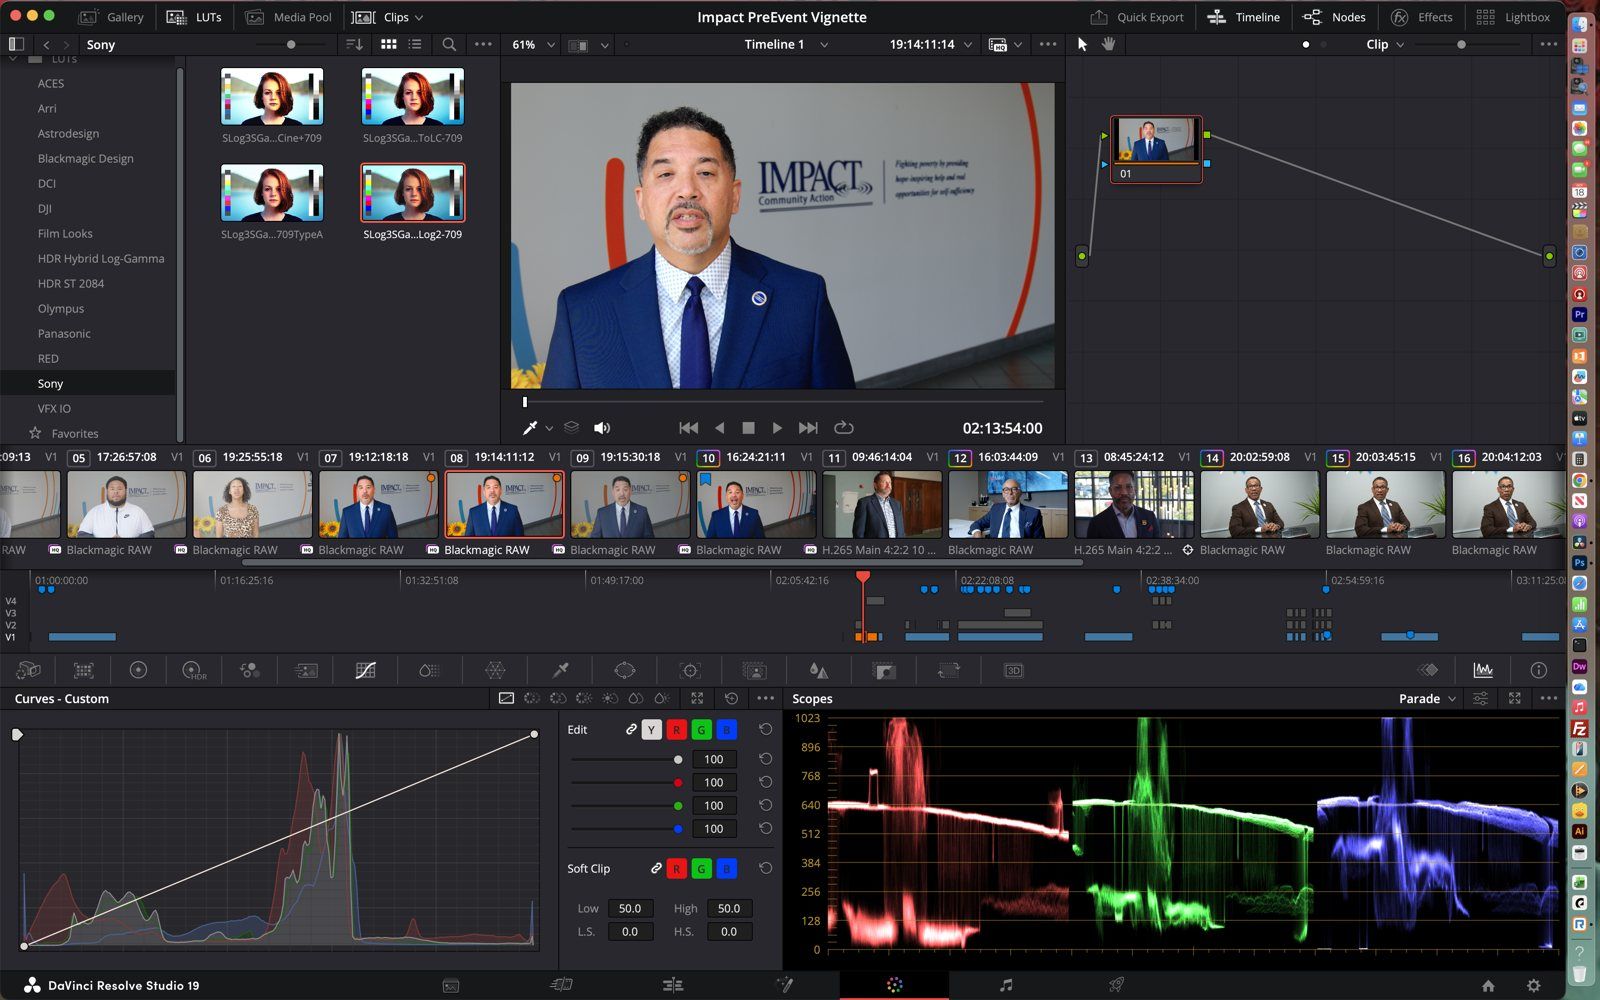Open the Favorites LUT folder
Image resolution: width=1600 pixels, height=1000 pixels.
tap(75, 433)
